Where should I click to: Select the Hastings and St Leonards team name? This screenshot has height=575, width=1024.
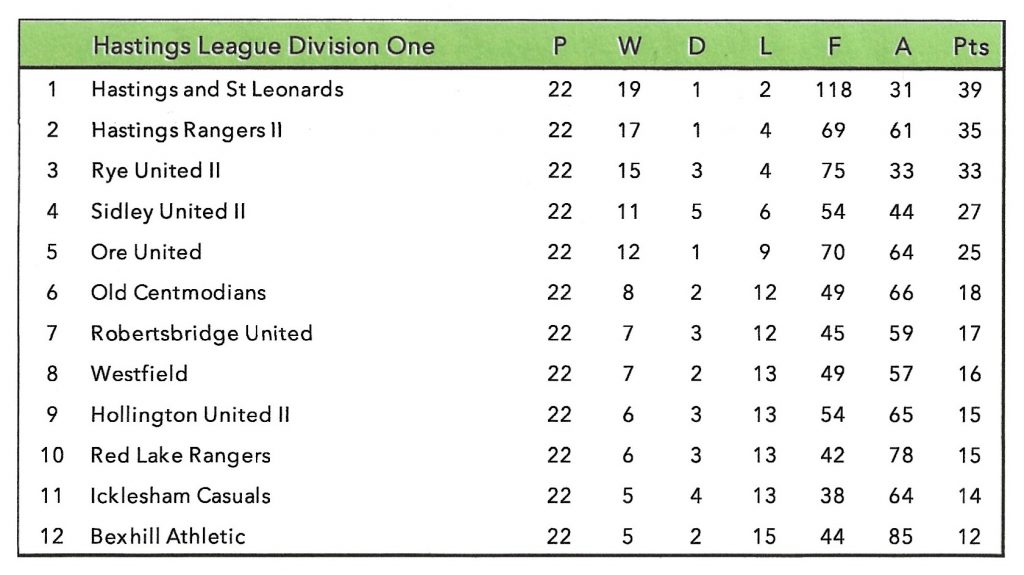(217, 89)
